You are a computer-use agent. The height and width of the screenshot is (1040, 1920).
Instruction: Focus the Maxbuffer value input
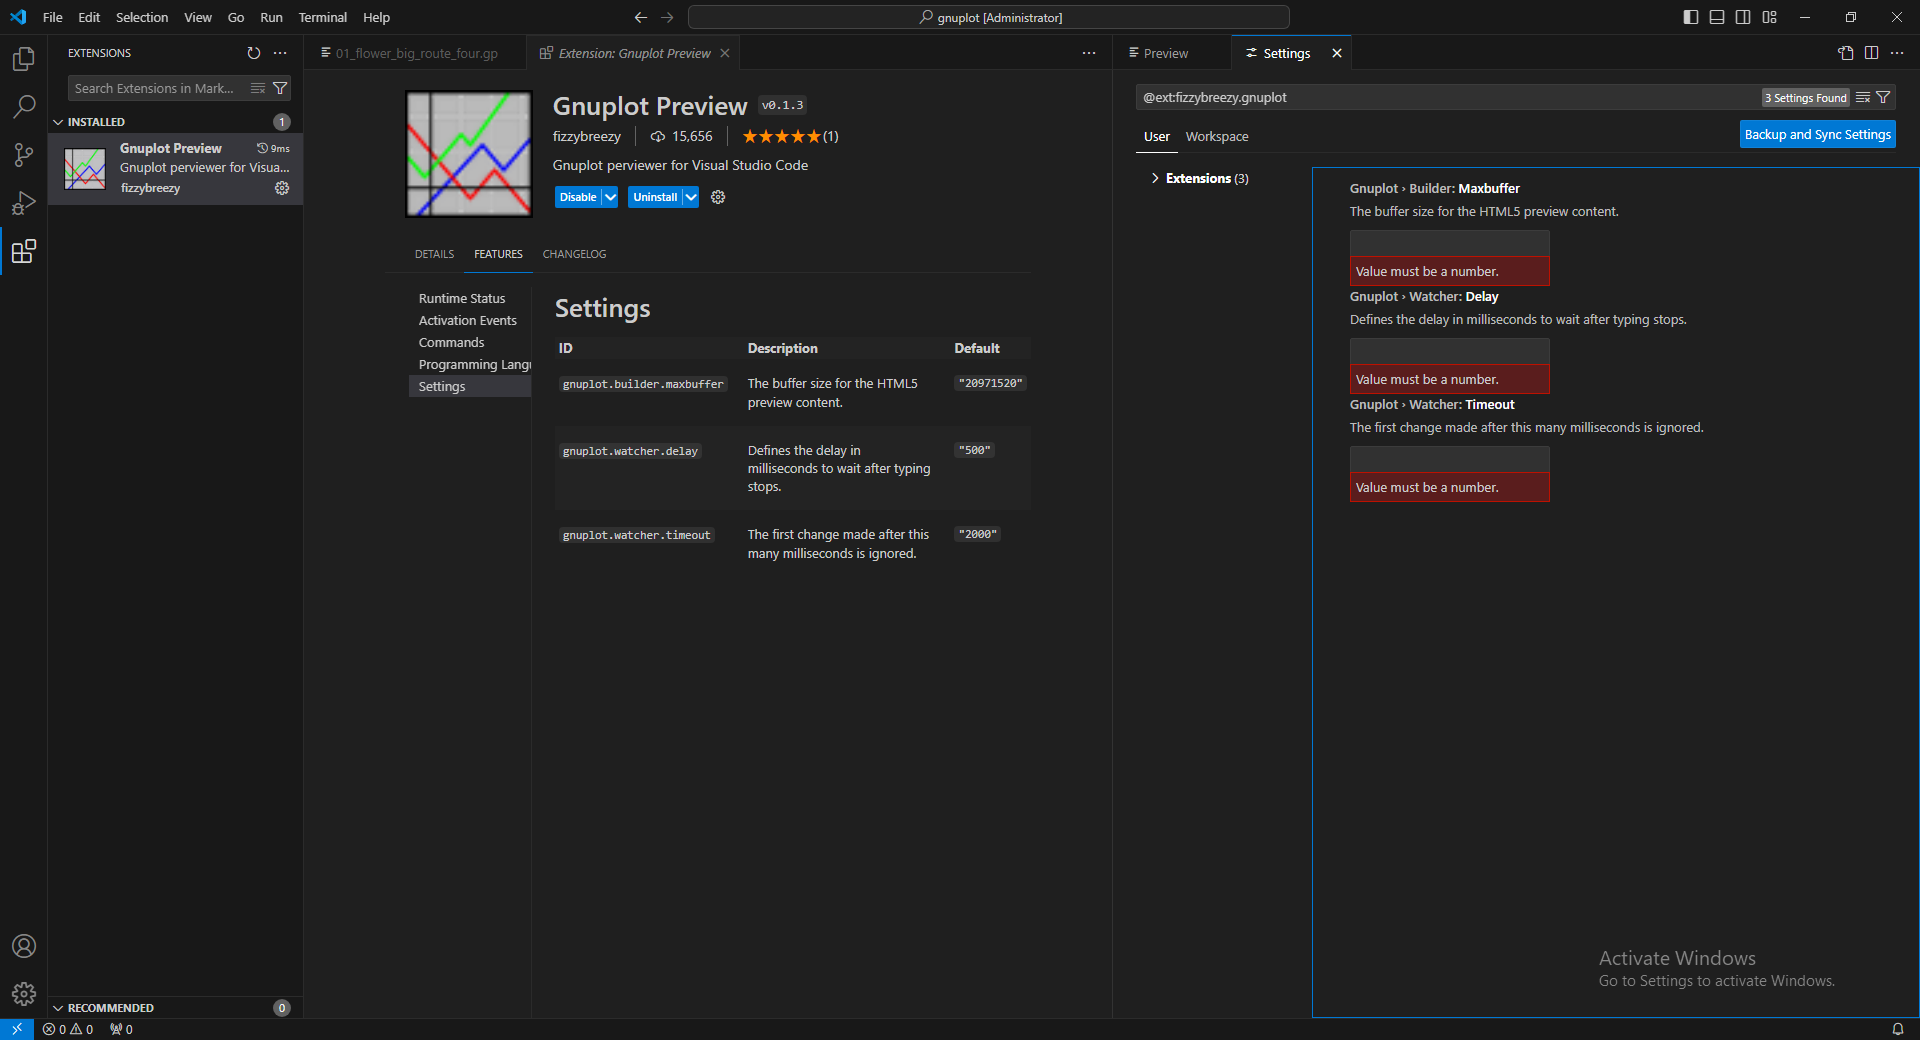(x=1449, y=243)
